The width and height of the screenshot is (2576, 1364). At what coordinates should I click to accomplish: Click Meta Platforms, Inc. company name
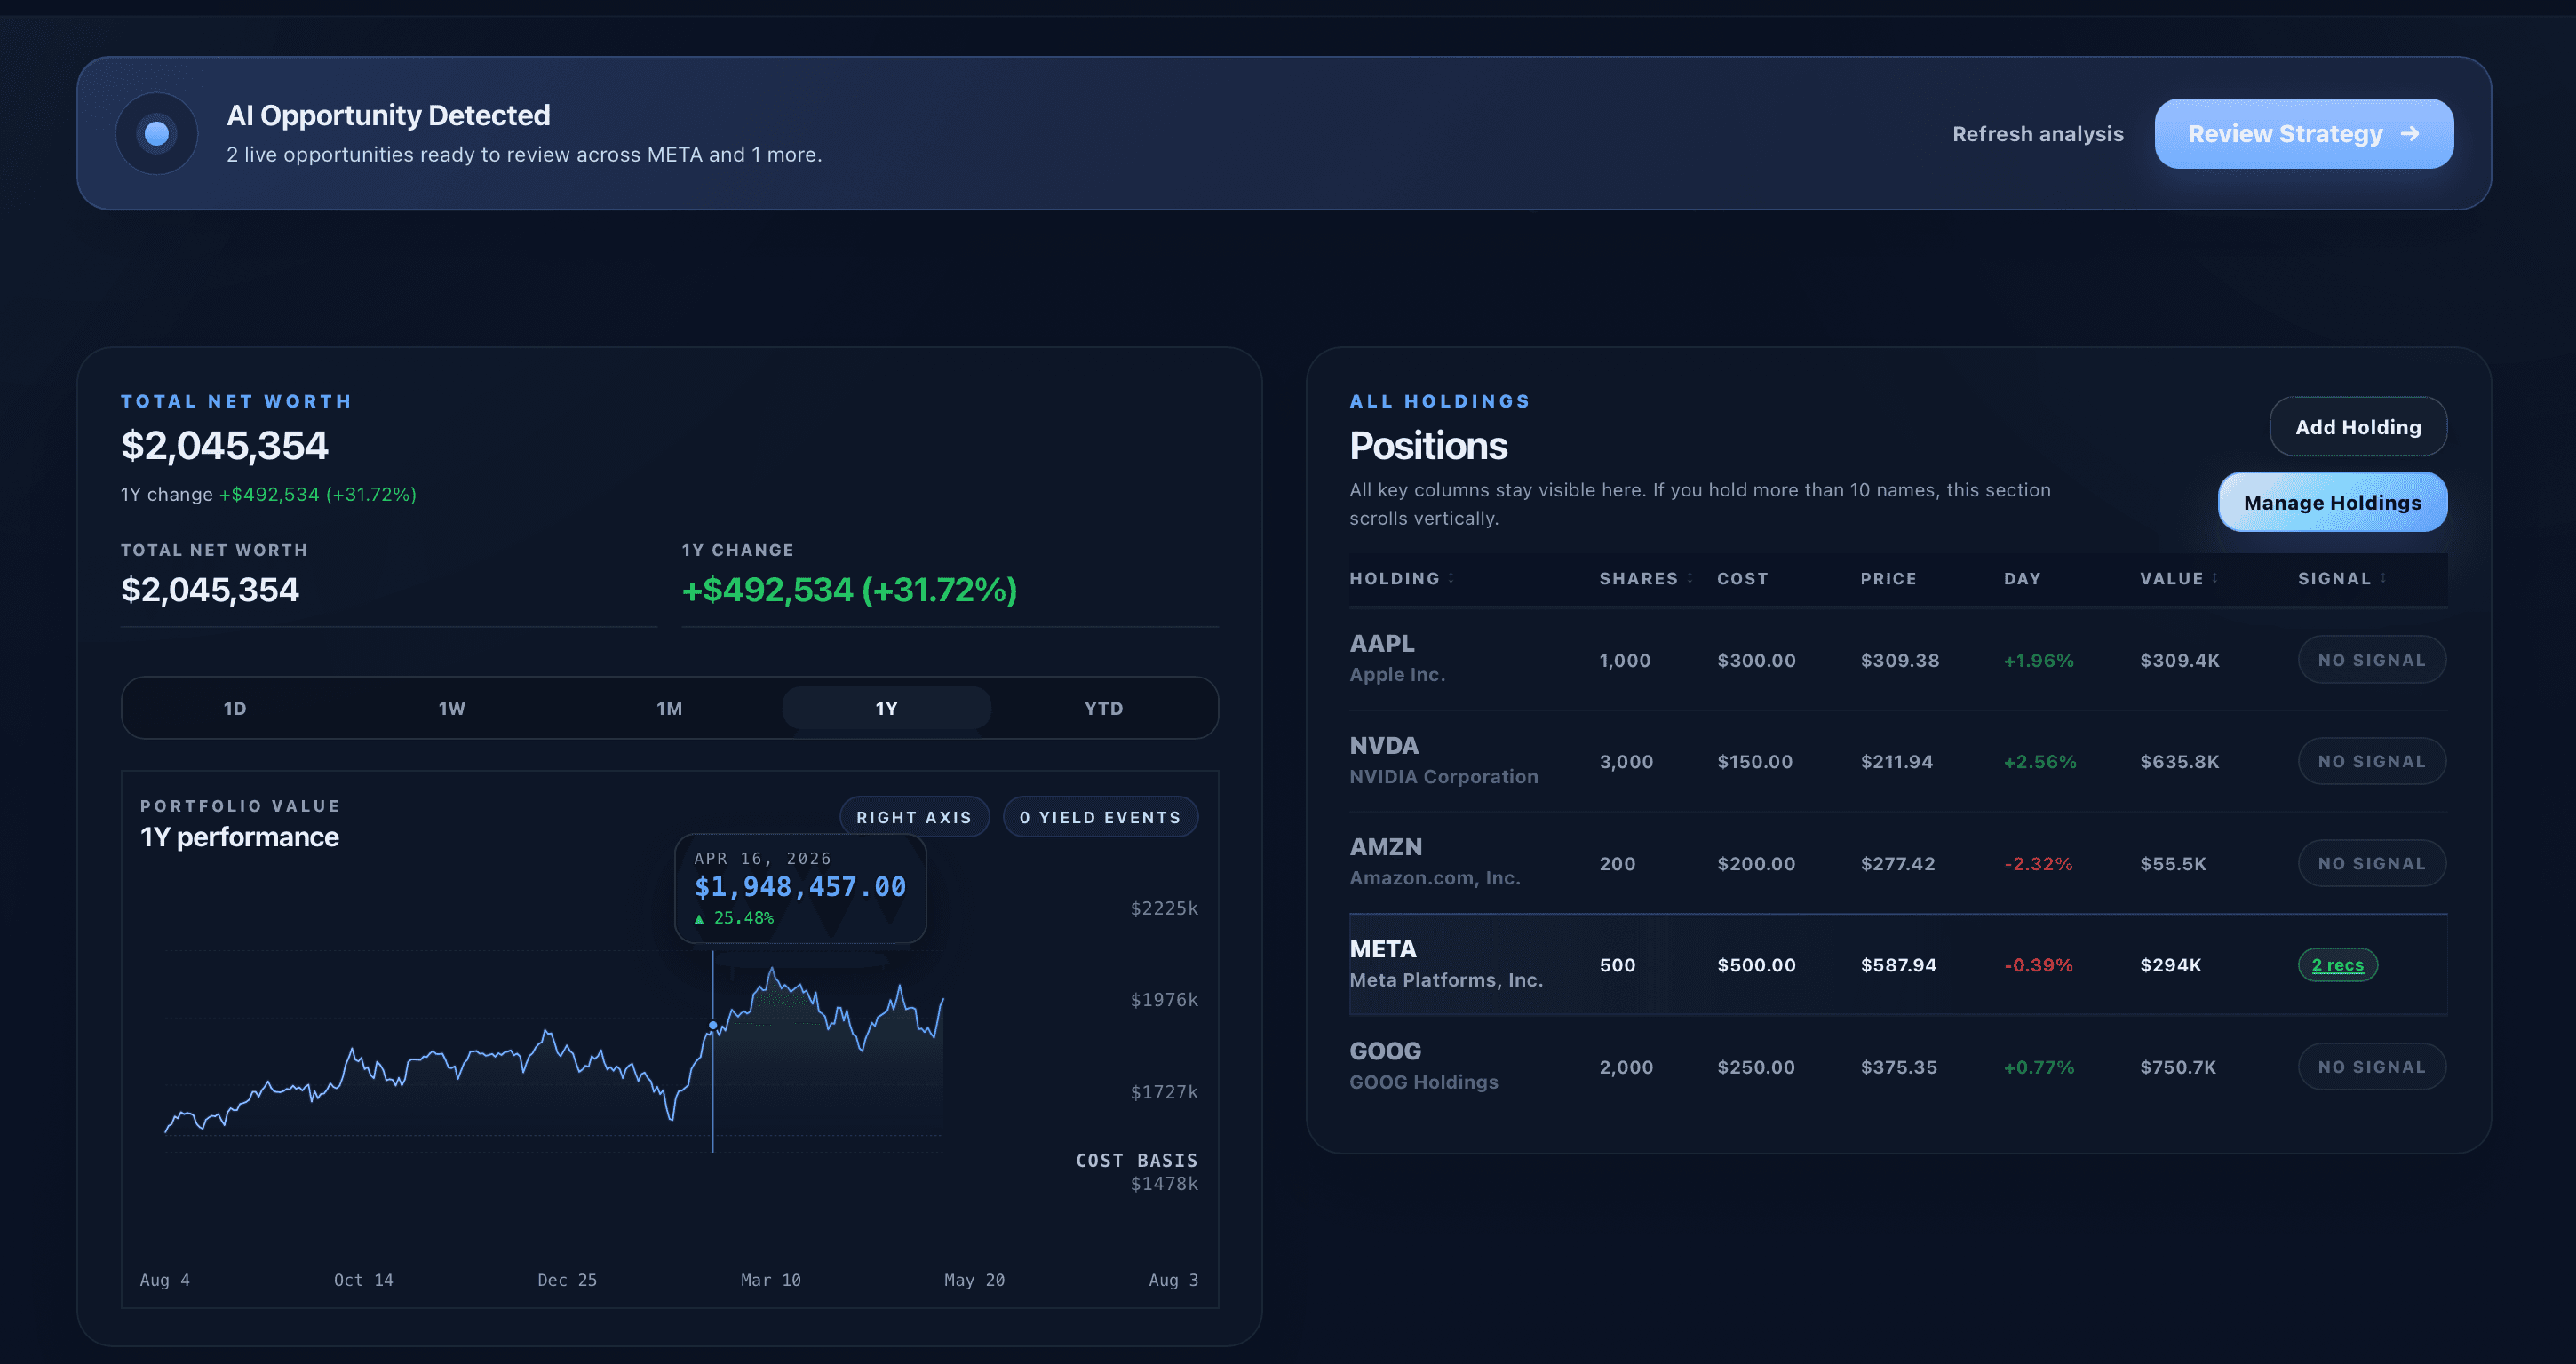pyautogui.click(x=1446, y=981)
